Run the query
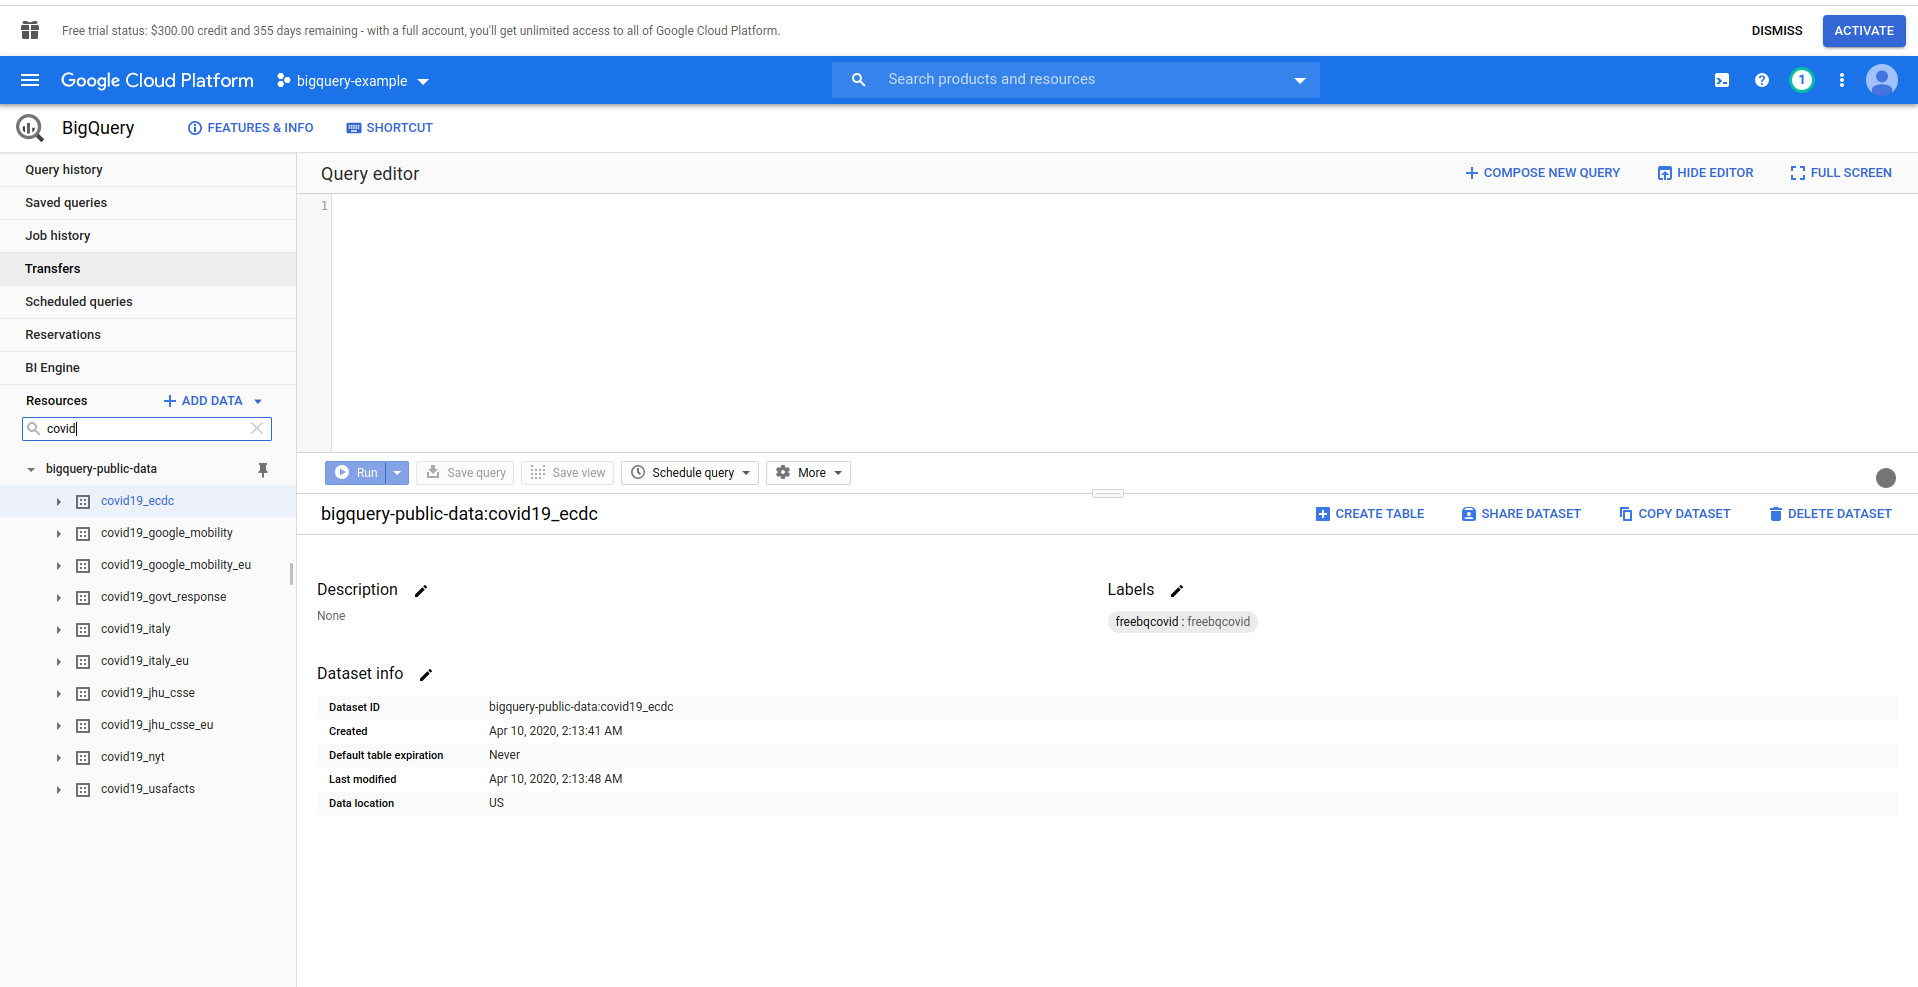Image resolution: width=1918 pixels, height=987 pixels. [356, 473]
